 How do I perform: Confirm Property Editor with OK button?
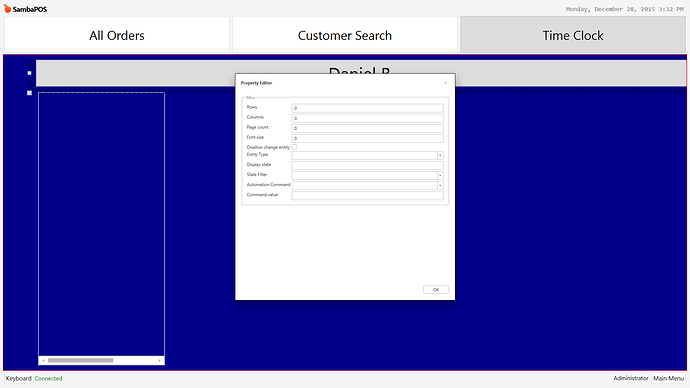436,289
